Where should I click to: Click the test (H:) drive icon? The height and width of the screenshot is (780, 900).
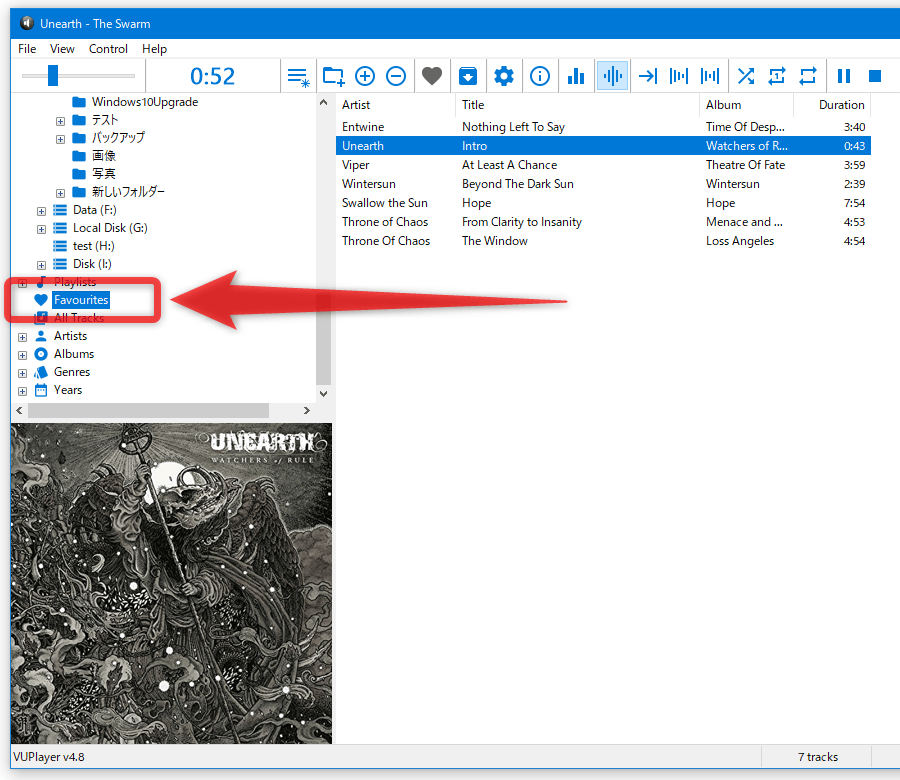coord(60,246)
